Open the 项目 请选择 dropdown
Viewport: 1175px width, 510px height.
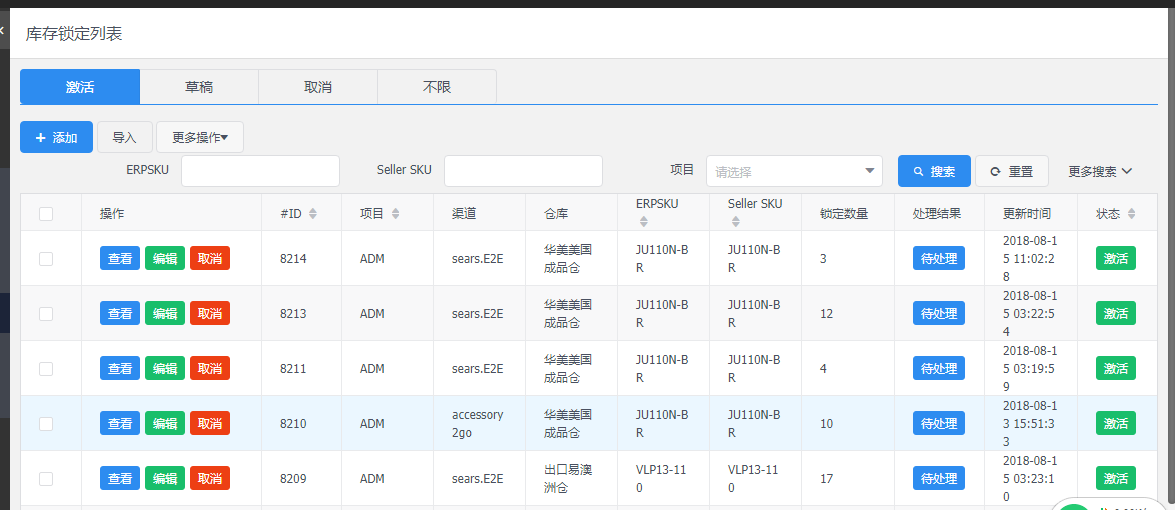[794, 171]
